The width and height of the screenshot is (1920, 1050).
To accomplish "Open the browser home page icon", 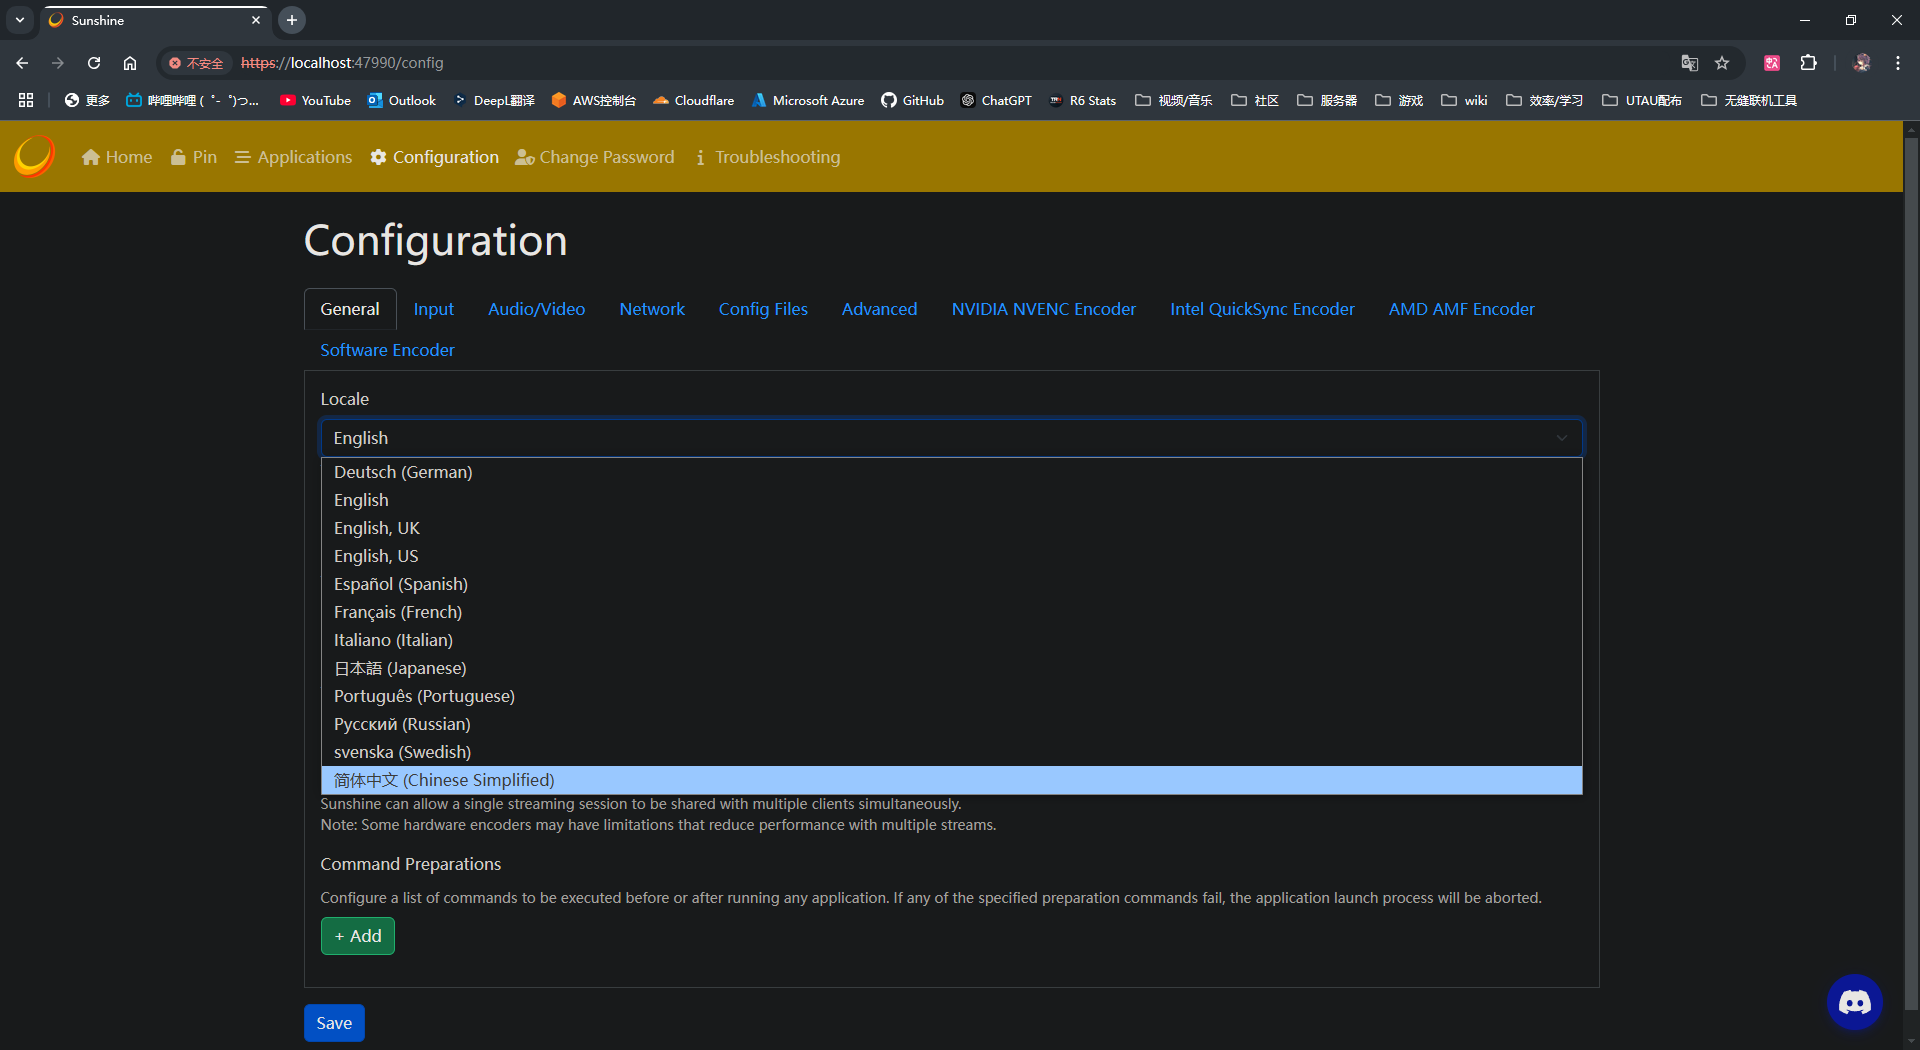I will (x=130, y=63).
